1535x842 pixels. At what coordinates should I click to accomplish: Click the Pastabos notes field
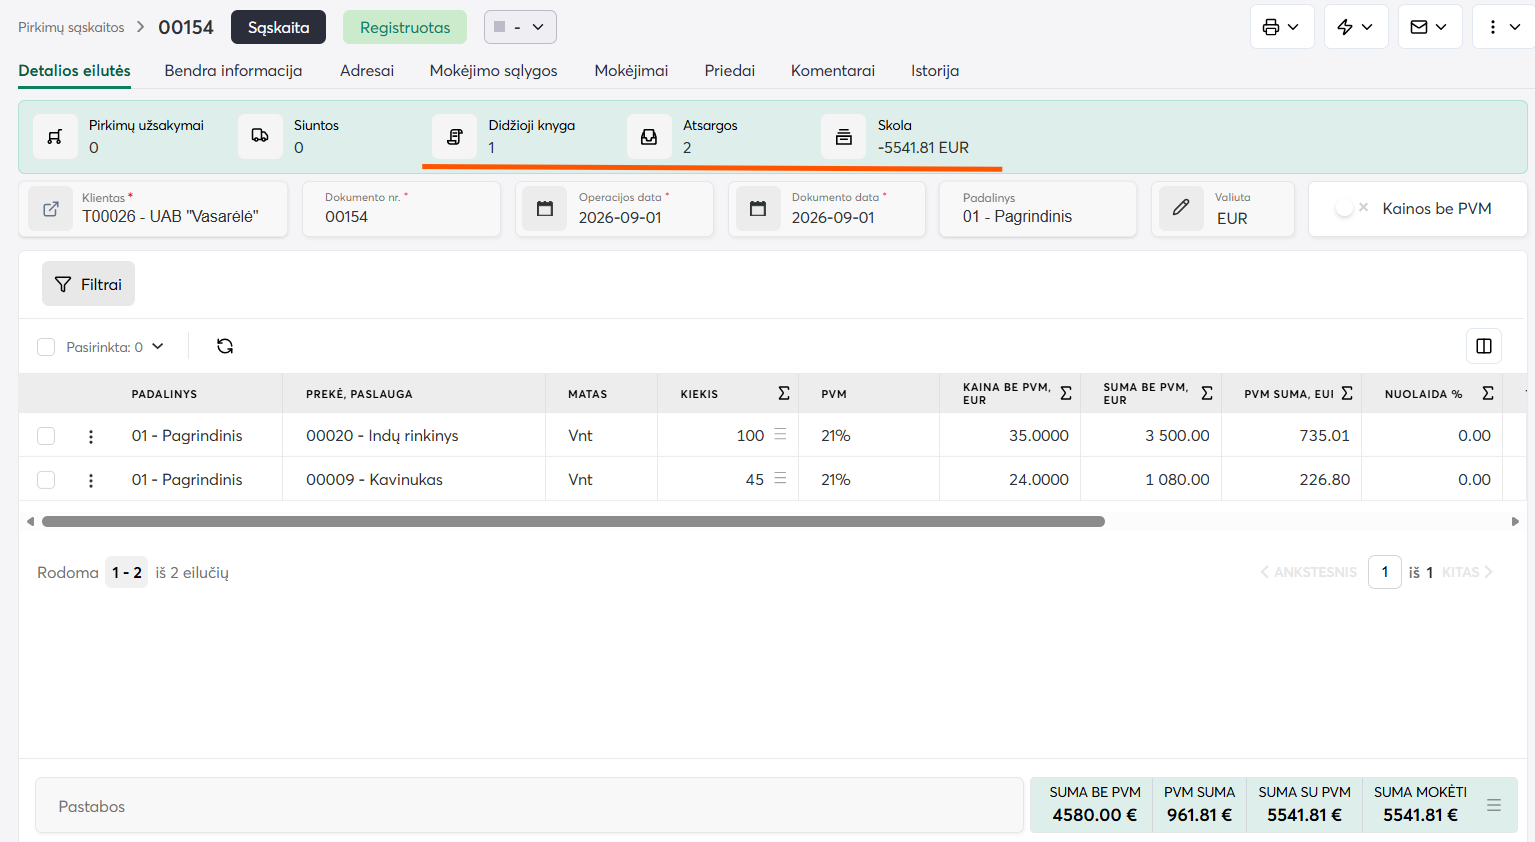point(530,806)
